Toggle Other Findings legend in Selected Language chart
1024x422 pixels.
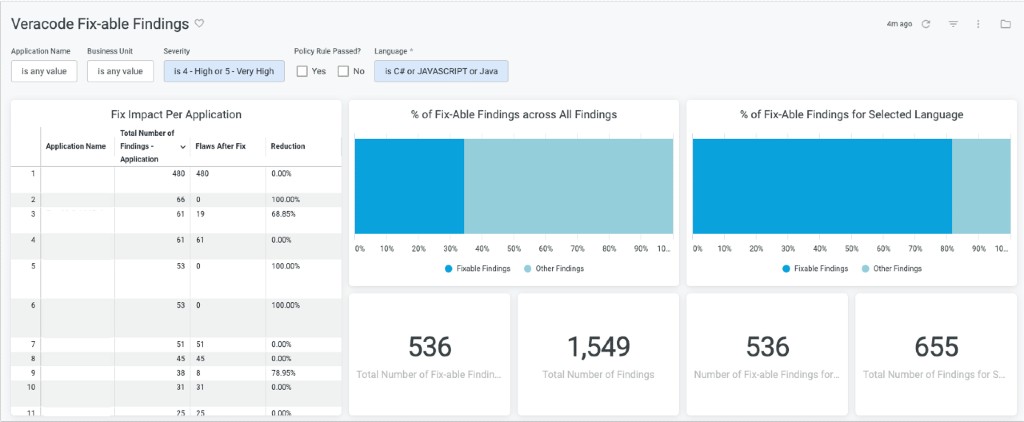(x=891, y=268)
